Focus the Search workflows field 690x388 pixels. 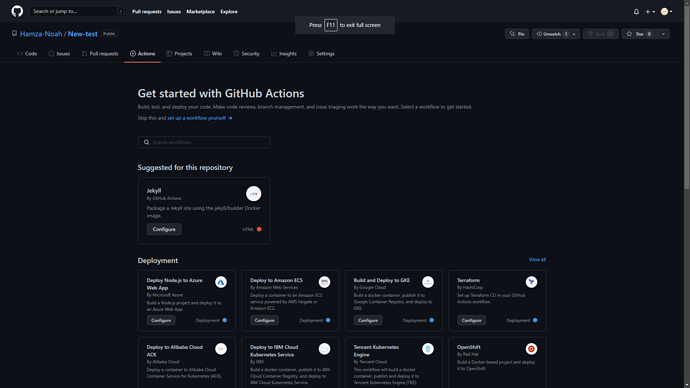tap(204, 142)
